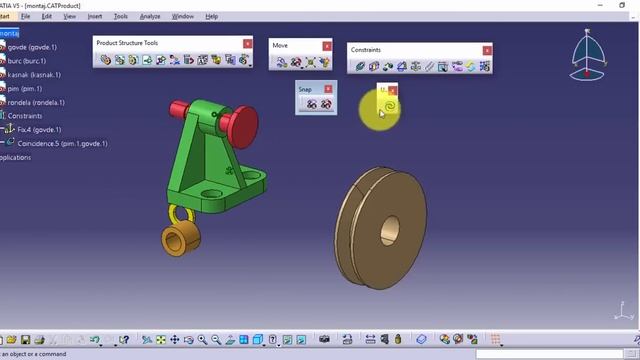Select govde (govde.1) in specification tree

pos(32,47)
